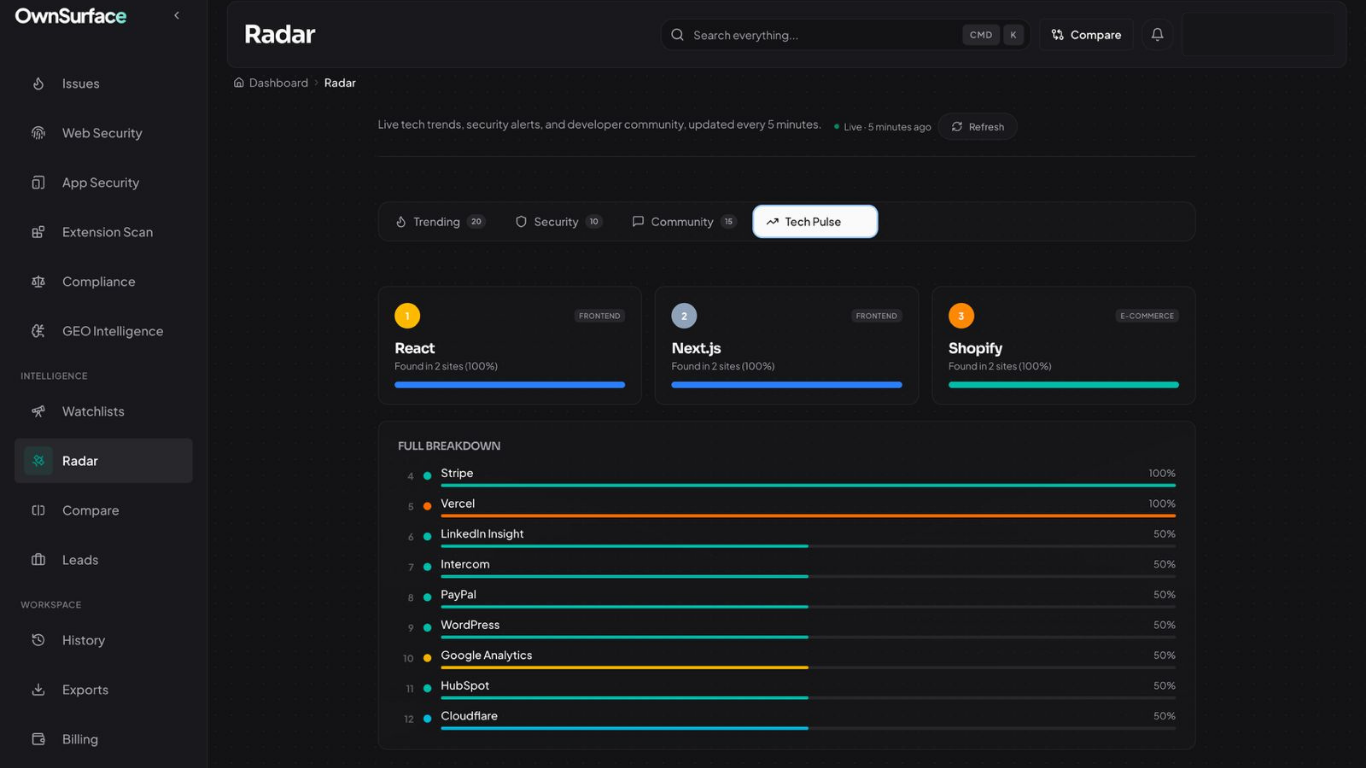The height and width of the screenshot is (768, 1366).
Task: Click the search magnifier icon
Action: click(677, 35)
